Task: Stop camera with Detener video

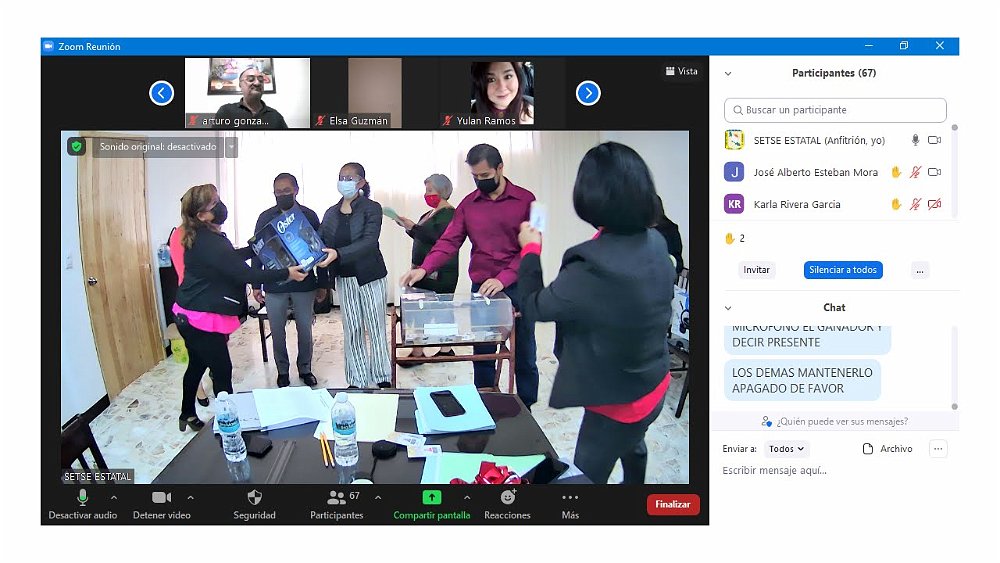Action: click(161, 498)
